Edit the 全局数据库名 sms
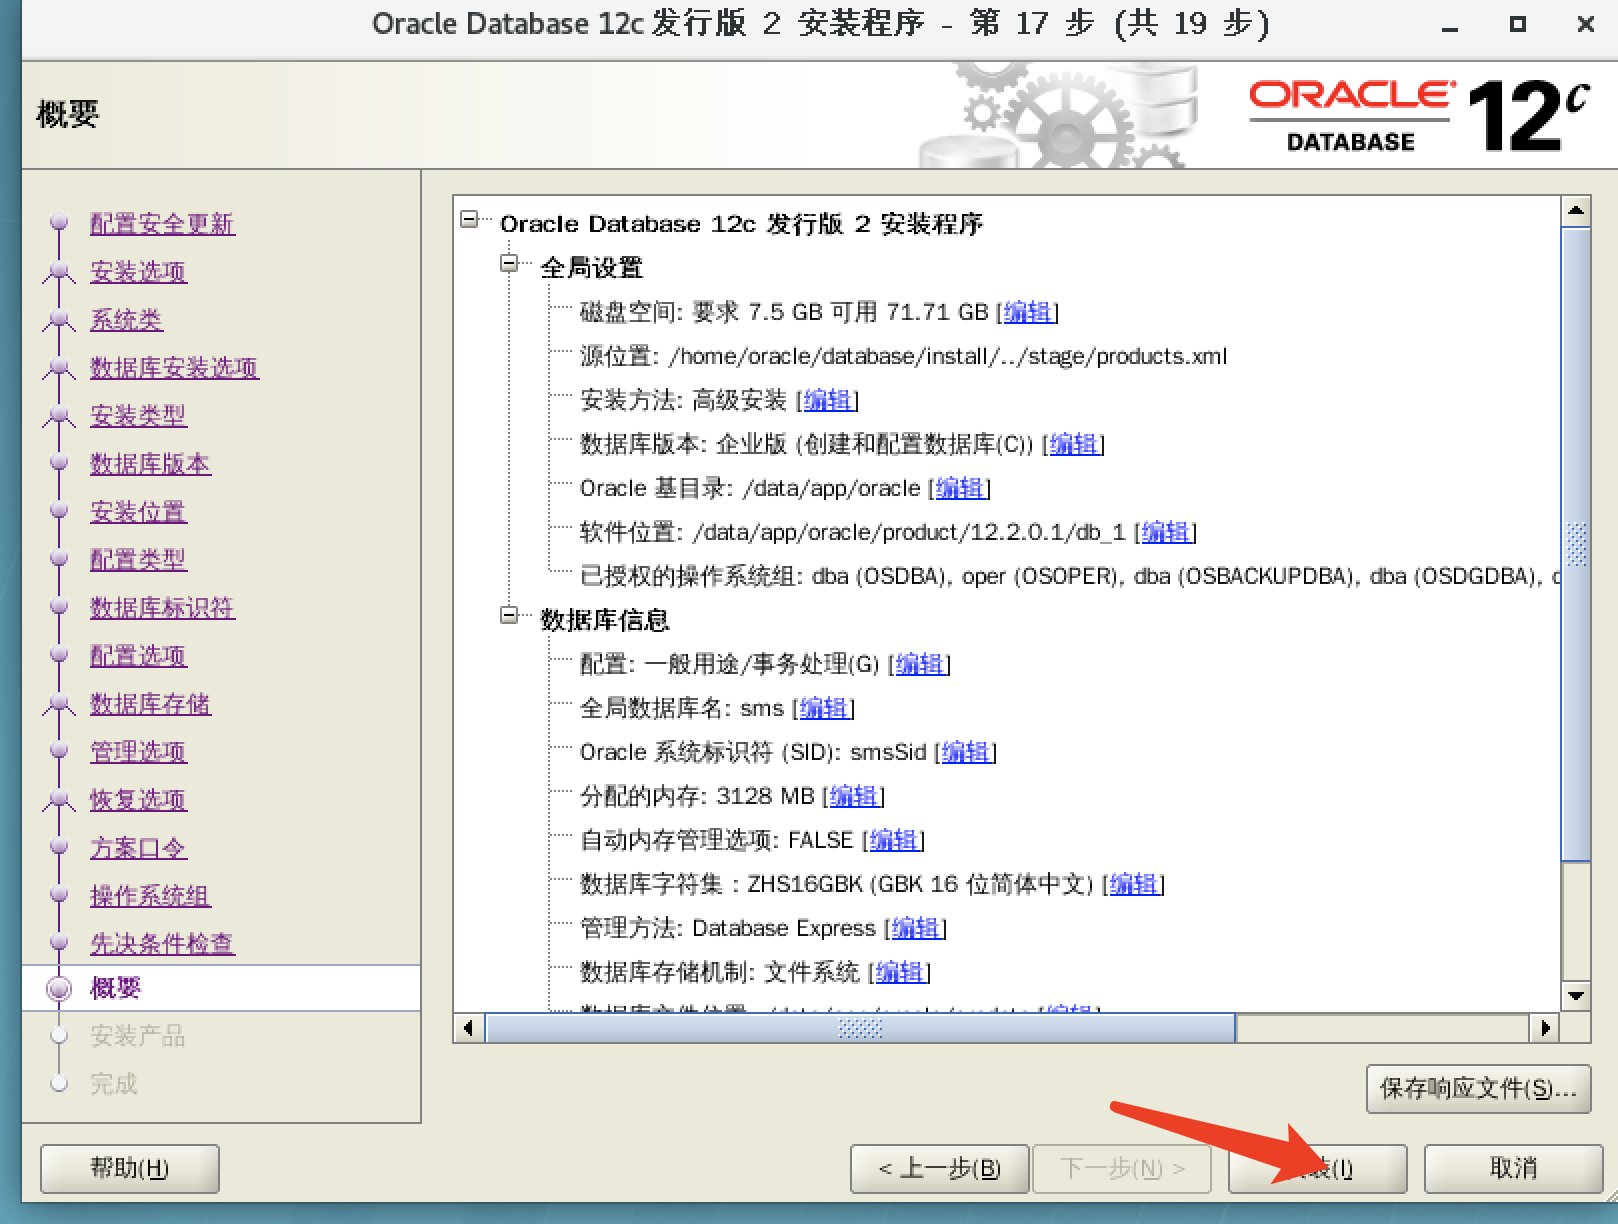 (823, 708)
